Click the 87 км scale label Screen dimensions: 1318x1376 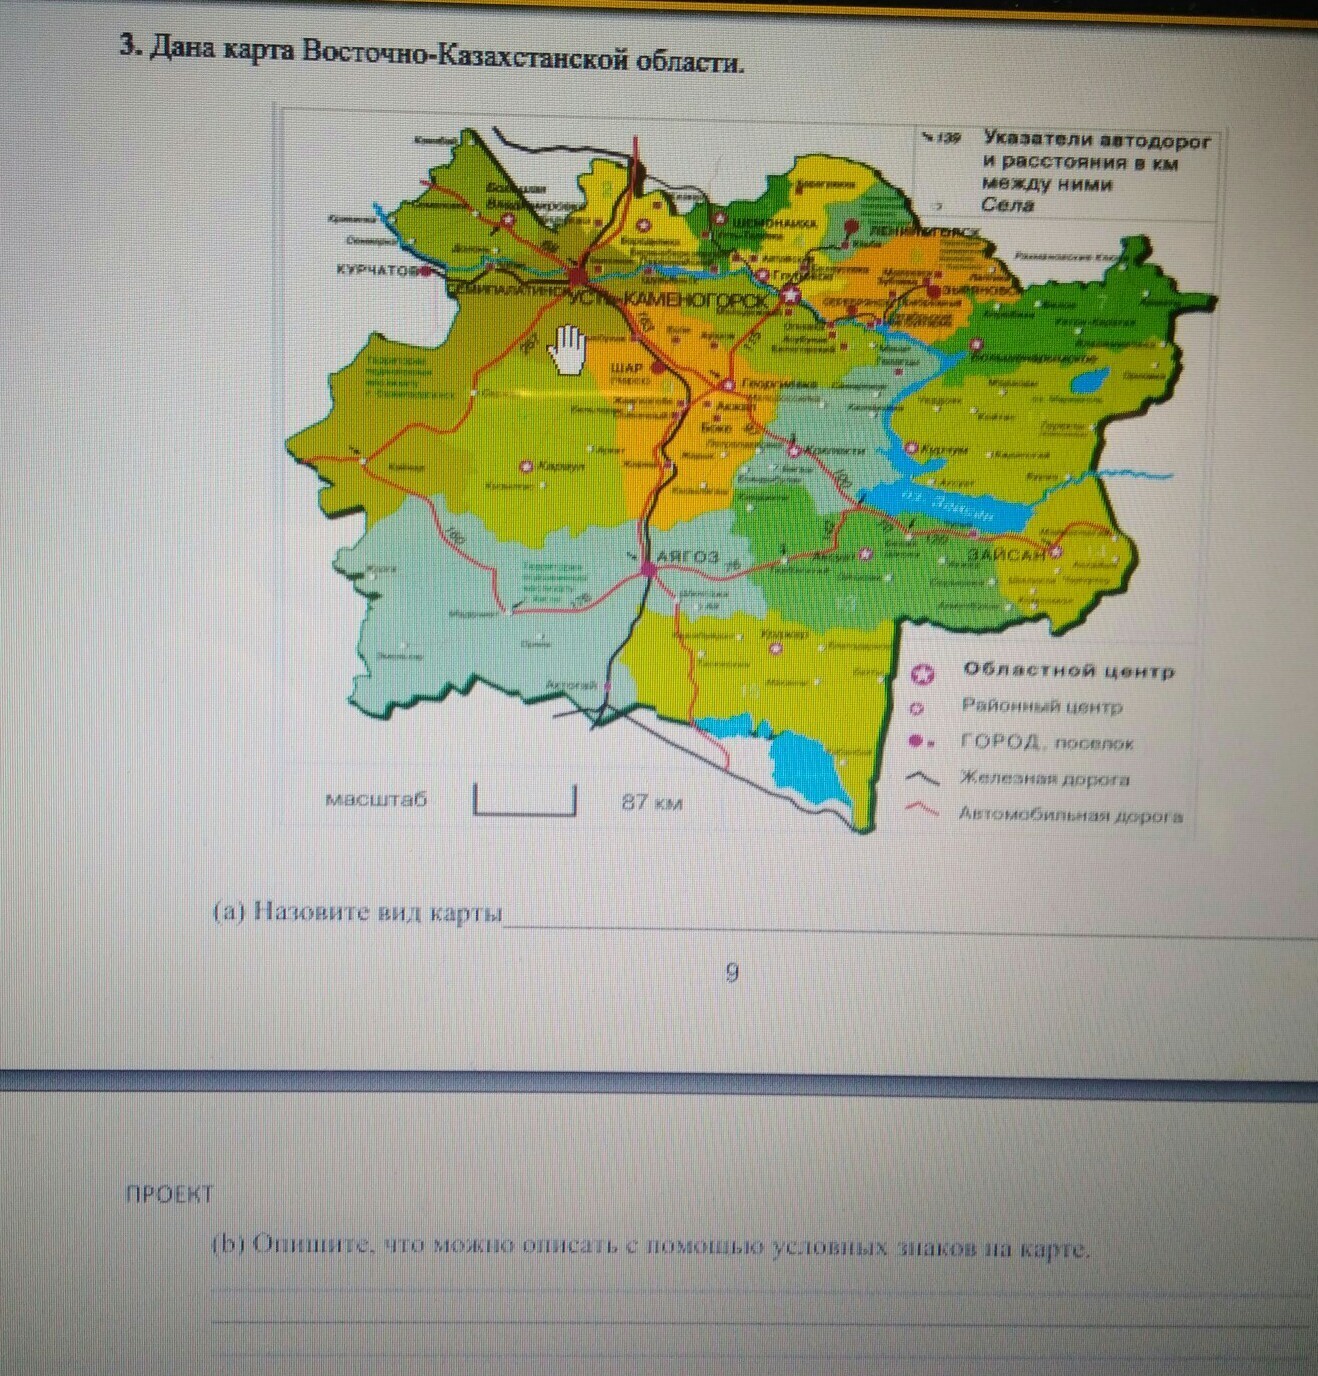pos(652,802)
